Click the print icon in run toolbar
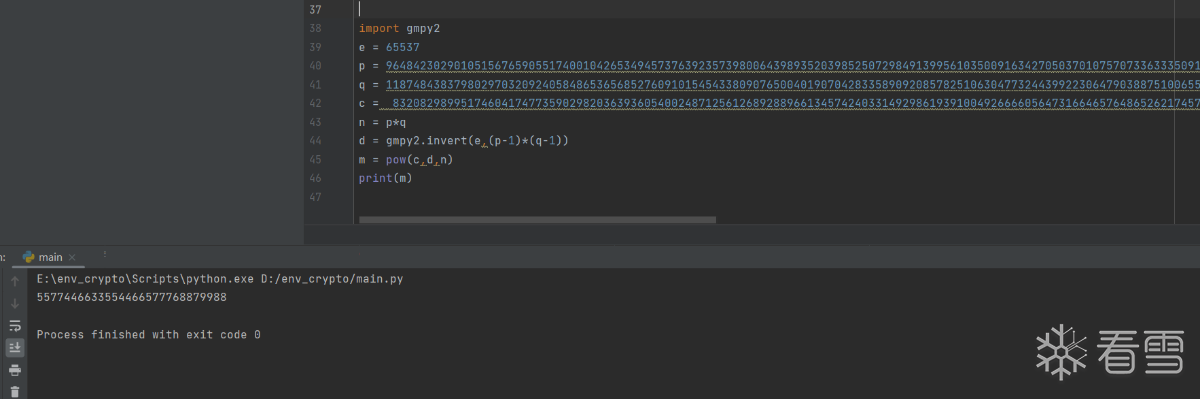Viewport: 1200px width, 399px height. (x=15, y=370)
